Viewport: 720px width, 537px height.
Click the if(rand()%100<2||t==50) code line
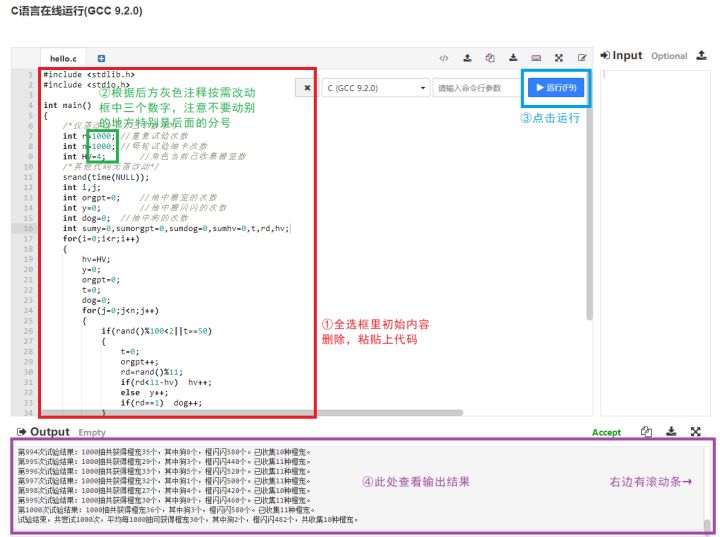click(157, 331)
